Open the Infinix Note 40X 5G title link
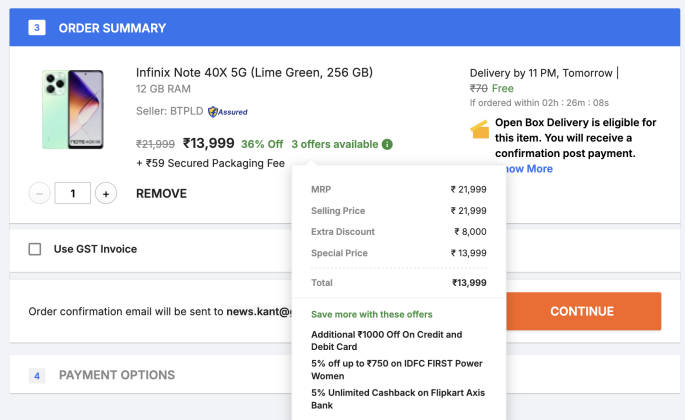685x420 pixels. pyautogui.click(x=254, y=72)
